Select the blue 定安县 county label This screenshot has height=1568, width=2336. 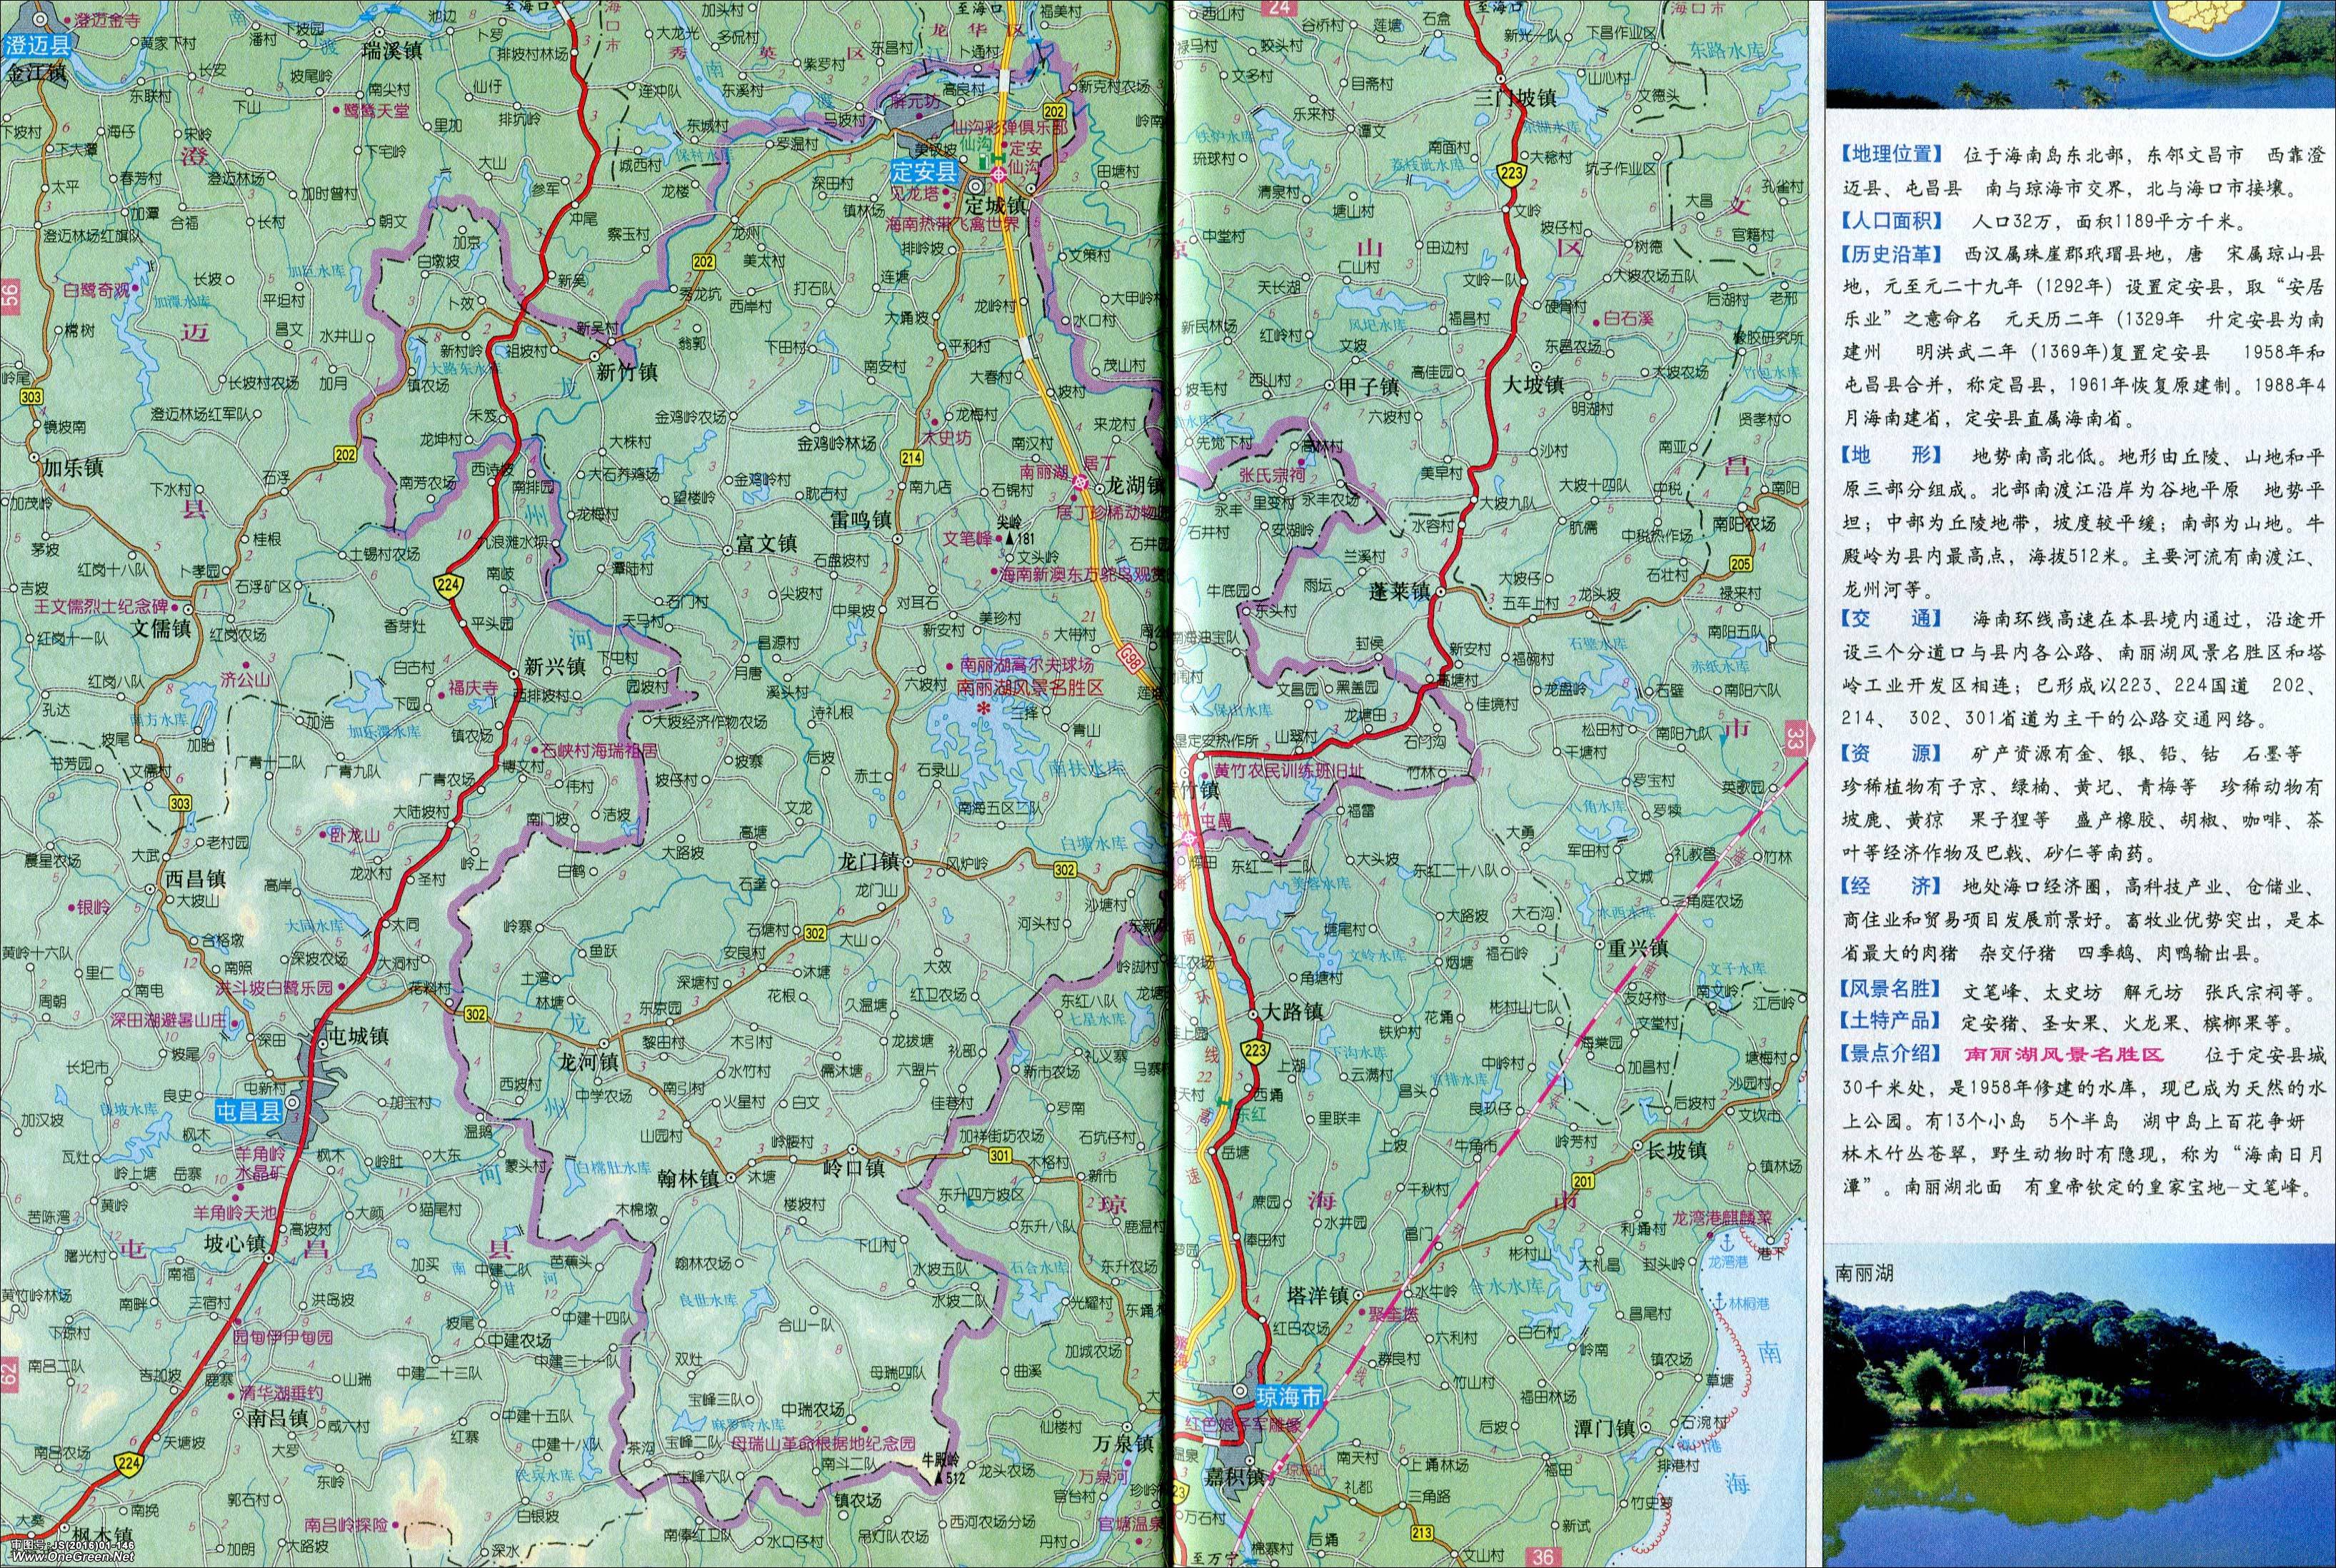[924, 173]
